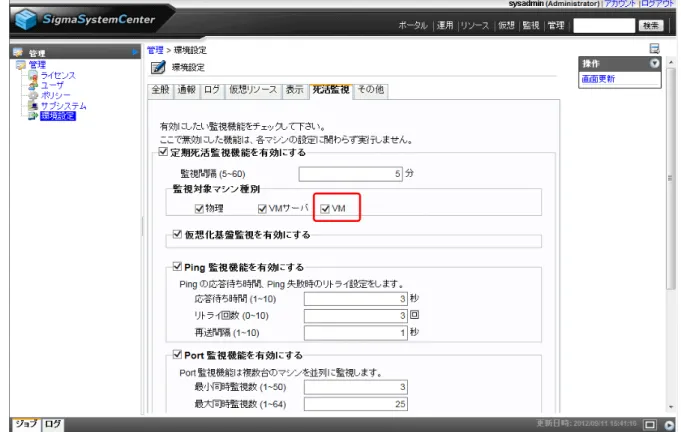The image size is (681, 432).
Task: Collapse the left 管理 panel arrow
Action: coord(135,53)
